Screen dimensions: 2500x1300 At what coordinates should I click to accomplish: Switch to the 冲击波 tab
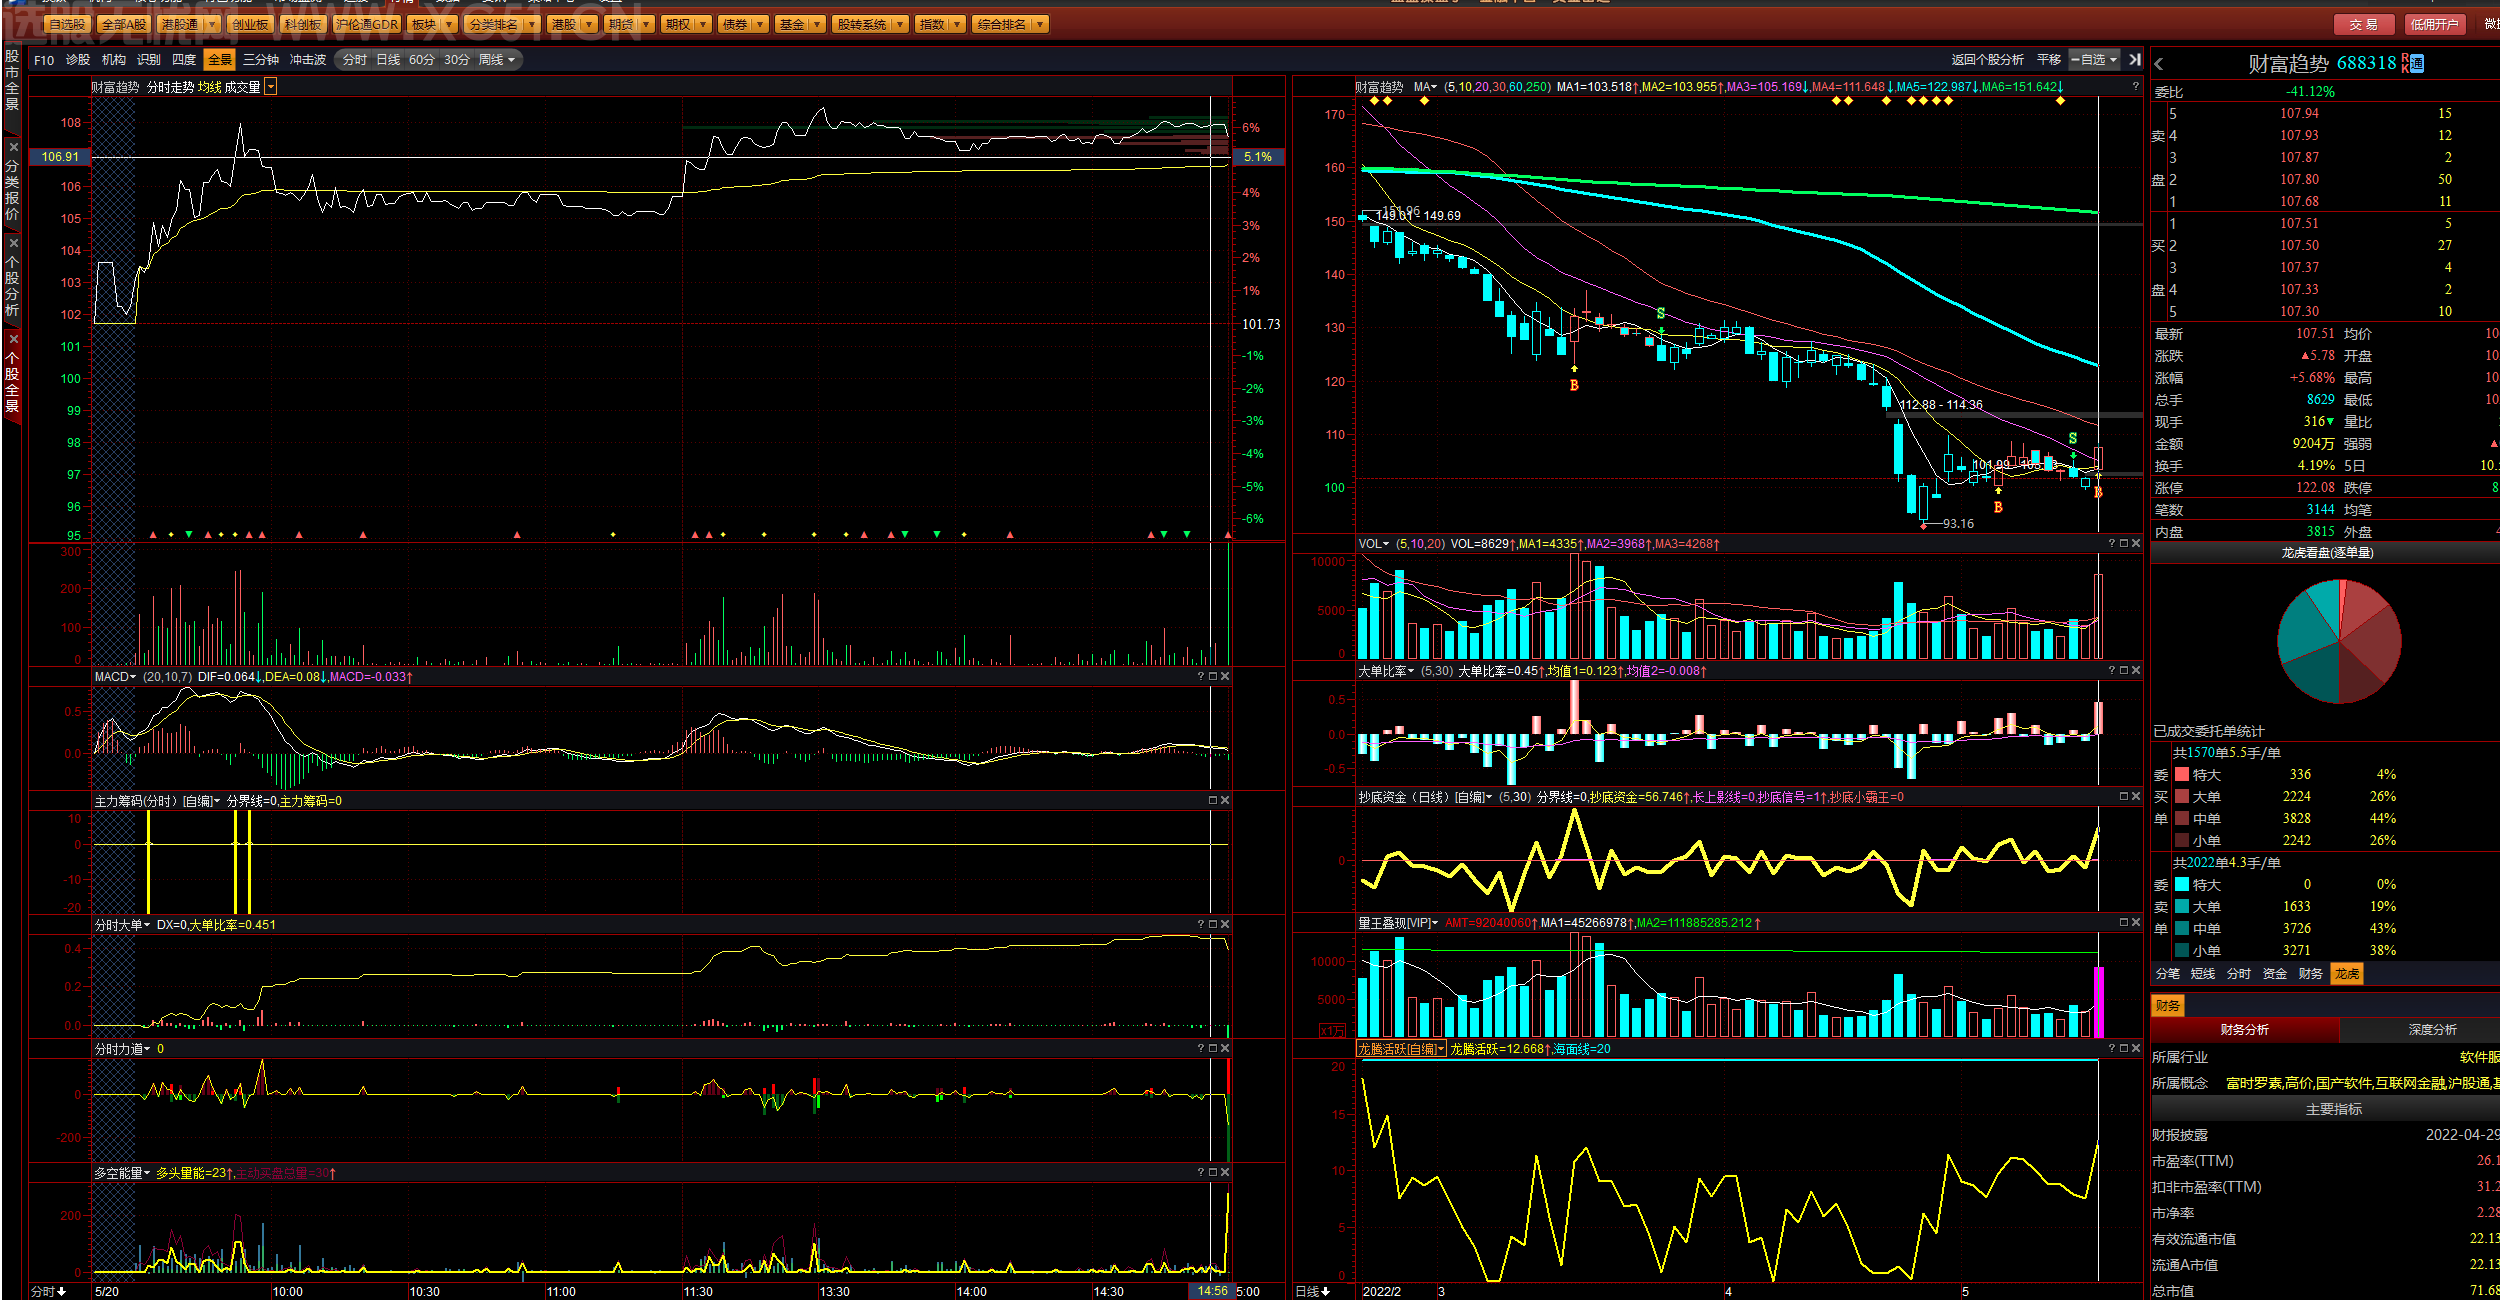tap(308, 60)
